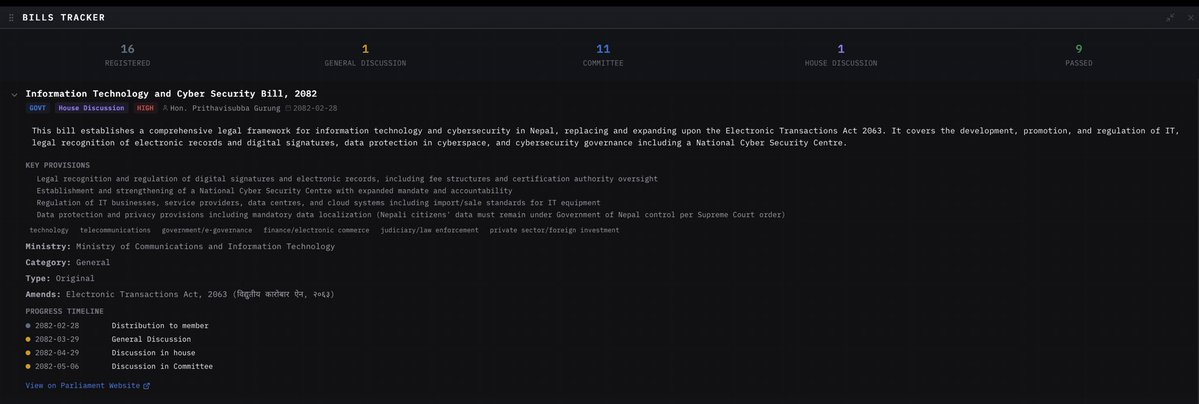Collapse the Information Technology bill chevron
1199x404 pixels.
click(15, 94)
